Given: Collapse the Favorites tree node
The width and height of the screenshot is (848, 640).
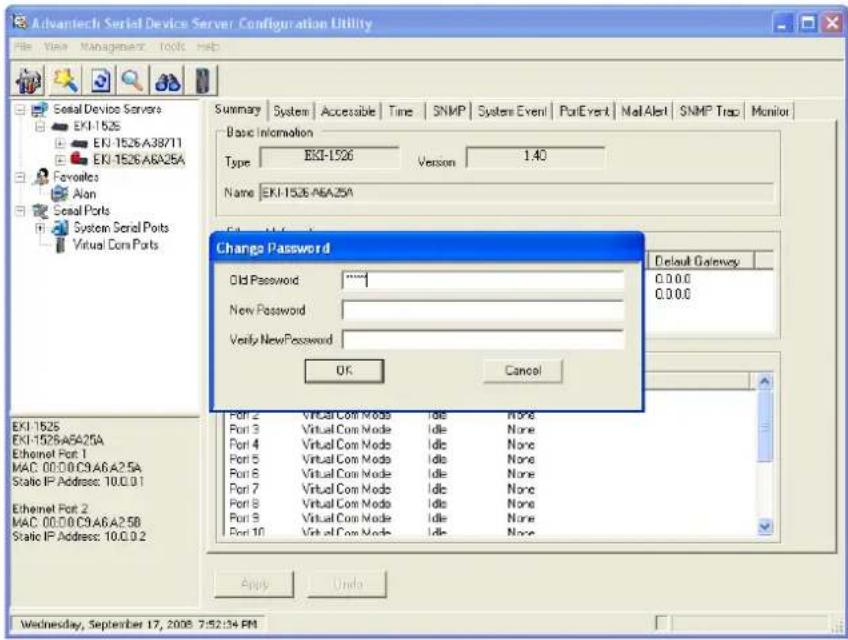Looking at the screenshot, I should coord(20,177).
